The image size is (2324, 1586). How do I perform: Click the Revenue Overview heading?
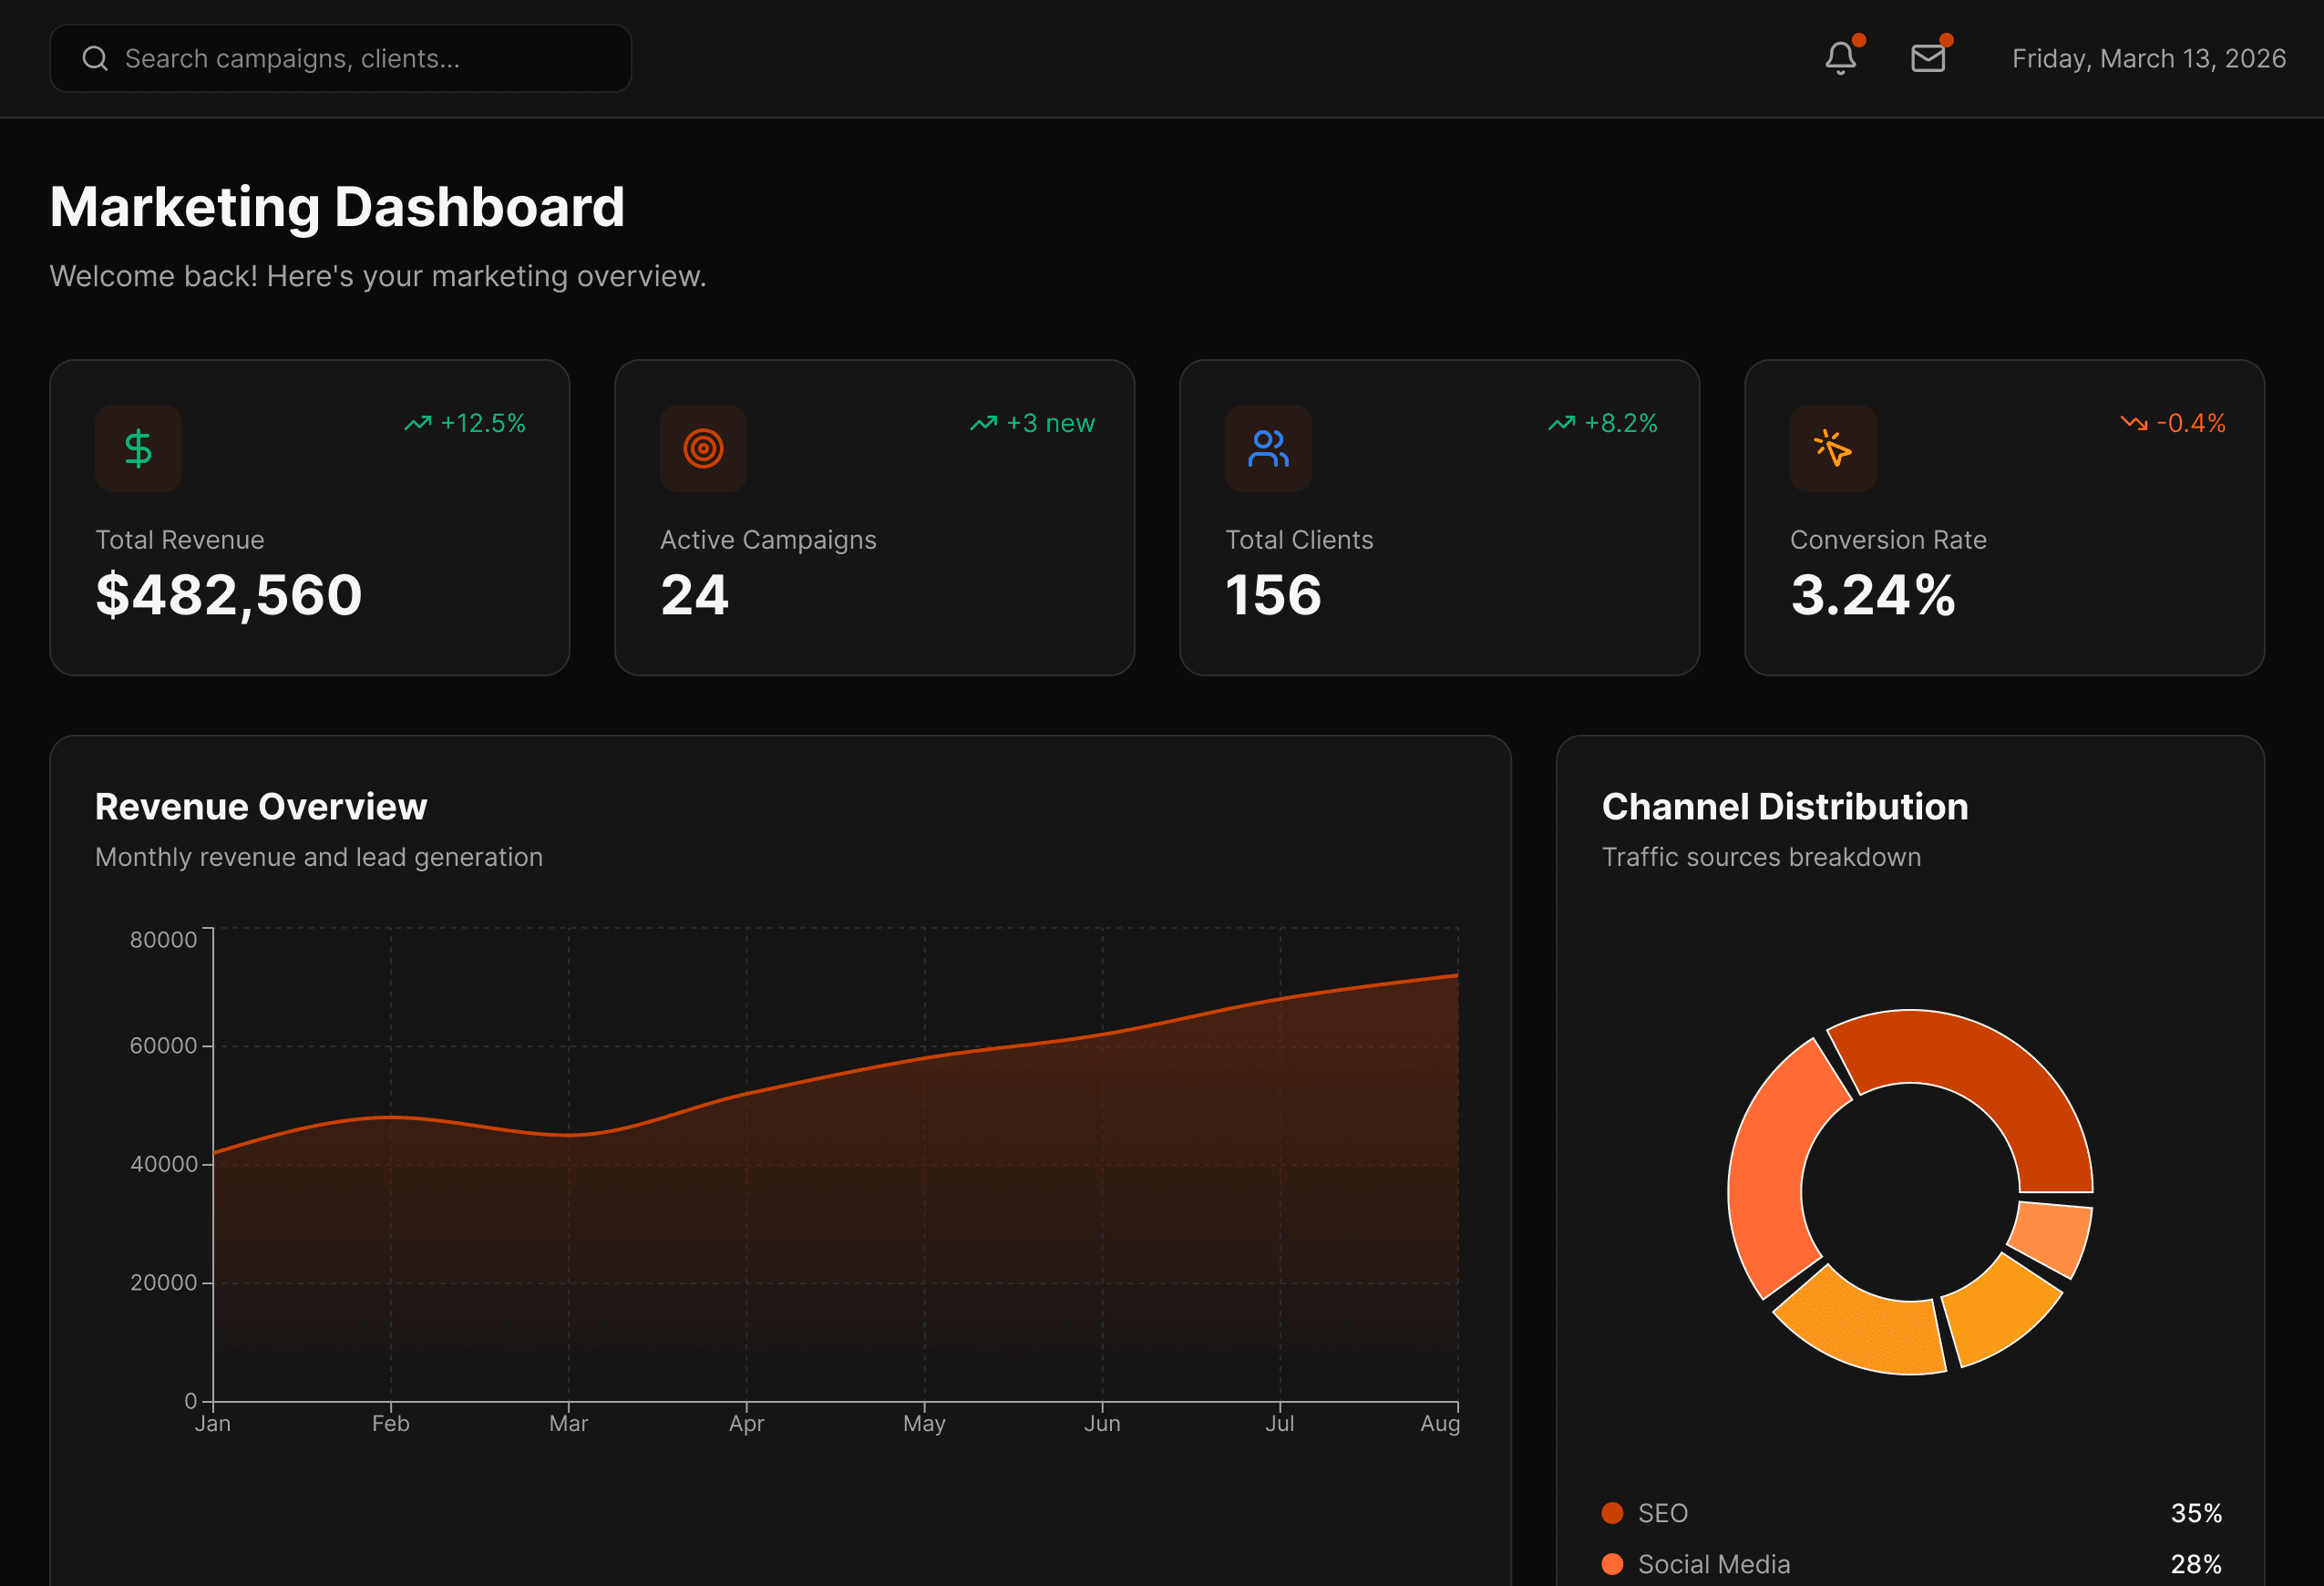(261, 806)
